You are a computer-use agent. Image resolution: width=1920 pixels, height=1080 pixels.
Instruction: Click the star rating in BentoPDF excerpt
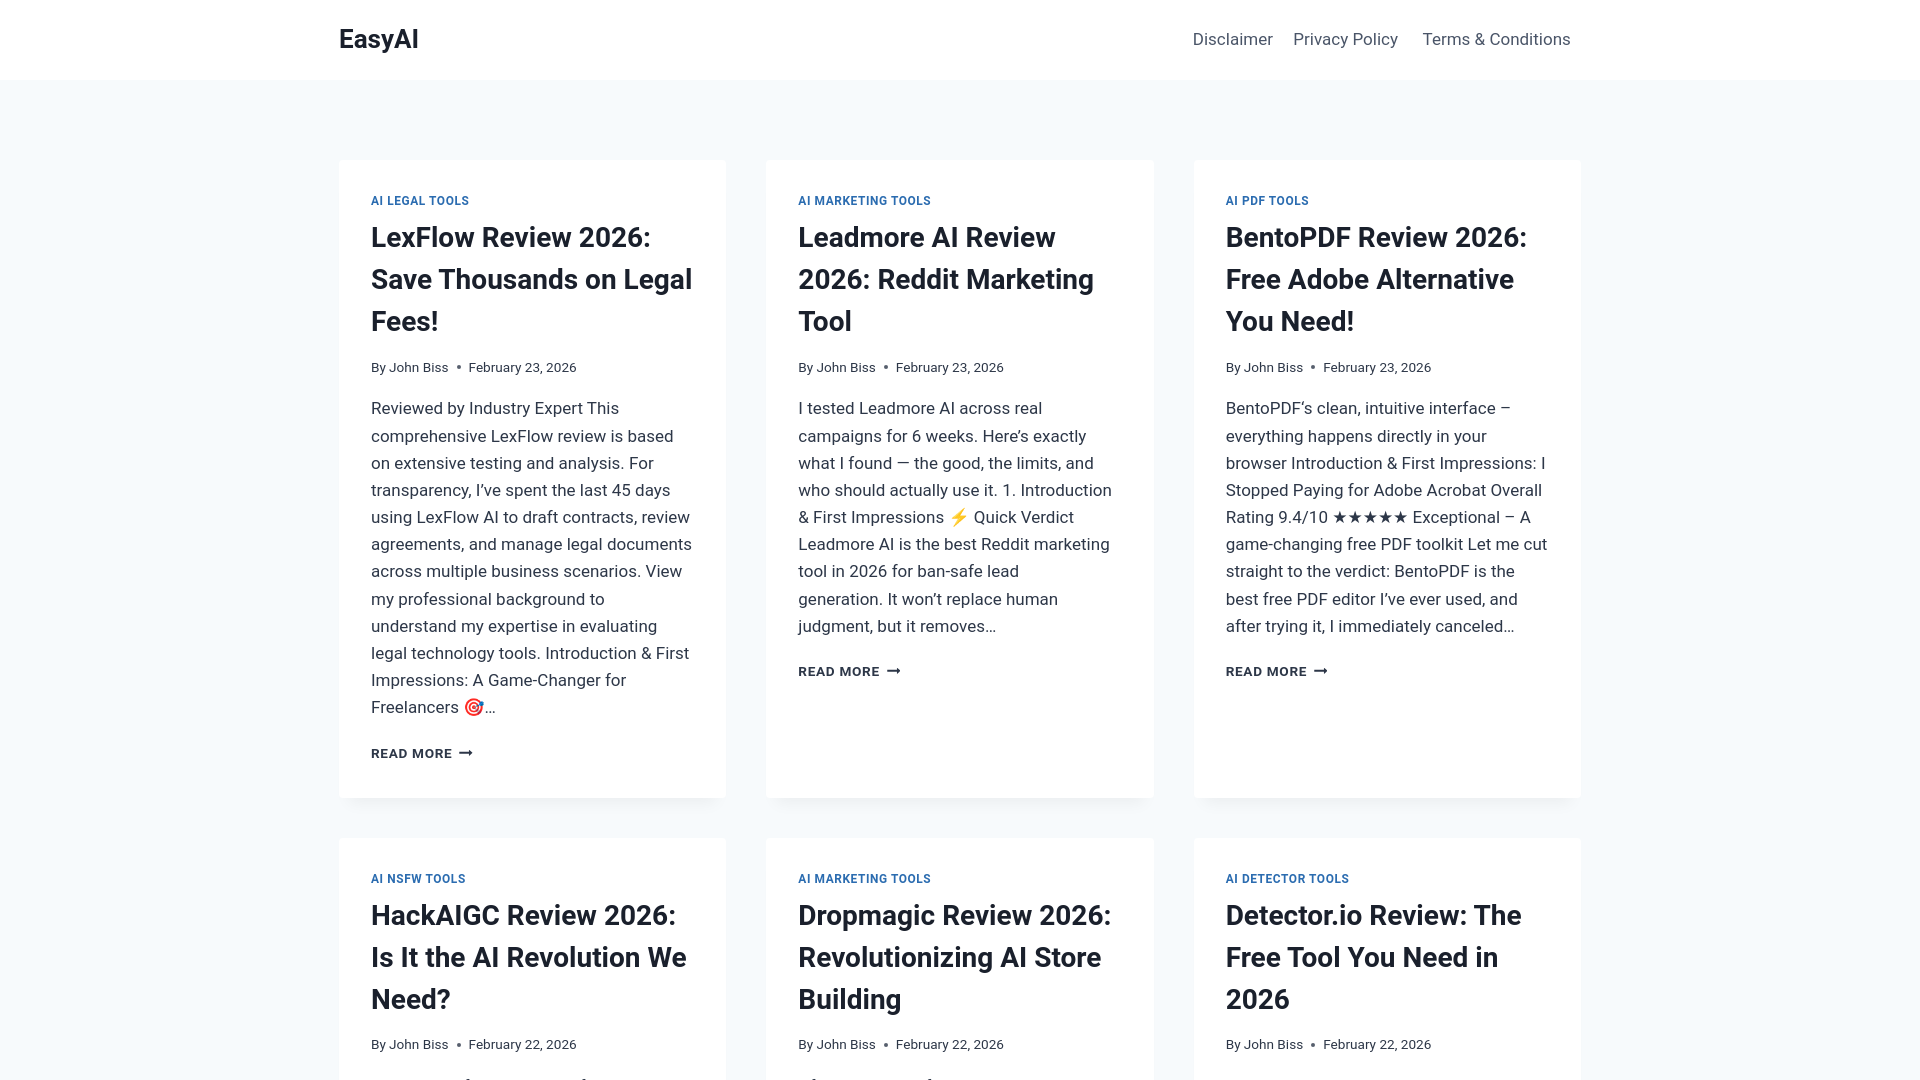coord(1370,517)
